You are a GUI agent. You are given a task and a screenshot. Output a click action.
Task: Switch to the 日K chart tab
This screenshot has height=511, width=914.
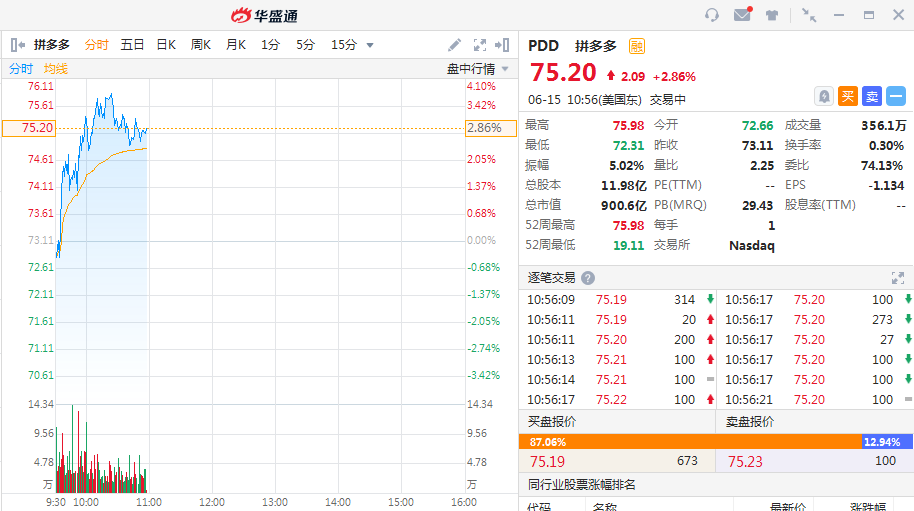click(166, 45)
